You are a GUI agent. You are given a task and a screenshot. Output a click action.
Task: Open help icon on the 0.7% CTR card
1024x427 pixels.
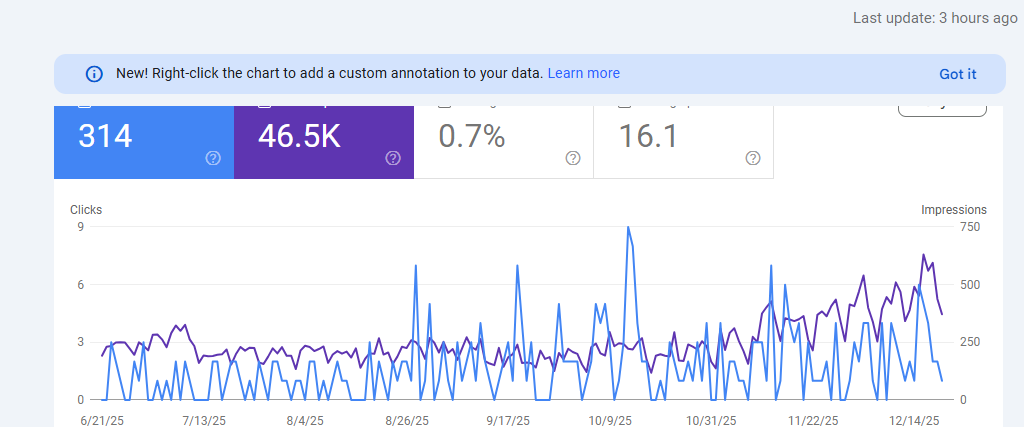click(x=573, y=158)
